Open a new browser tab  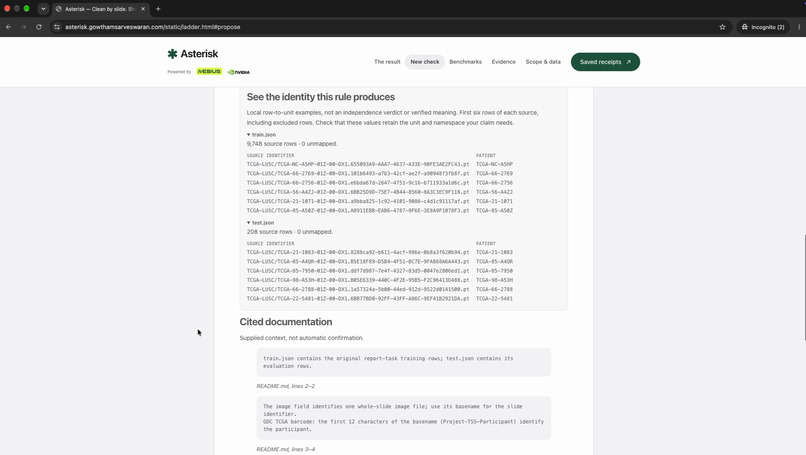(158, 9)
